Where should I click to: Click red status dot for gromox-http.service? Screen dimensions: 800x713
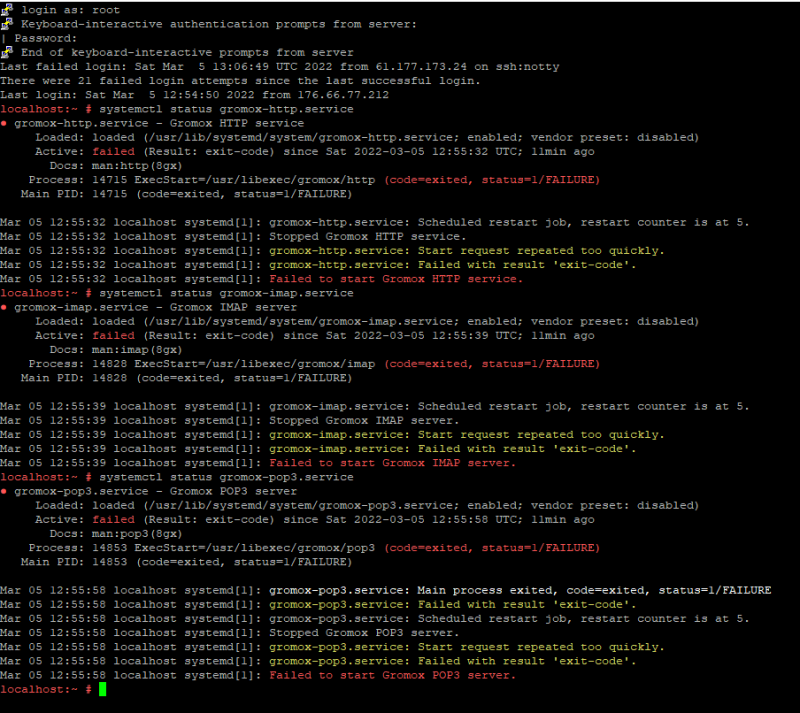(4, 123)
